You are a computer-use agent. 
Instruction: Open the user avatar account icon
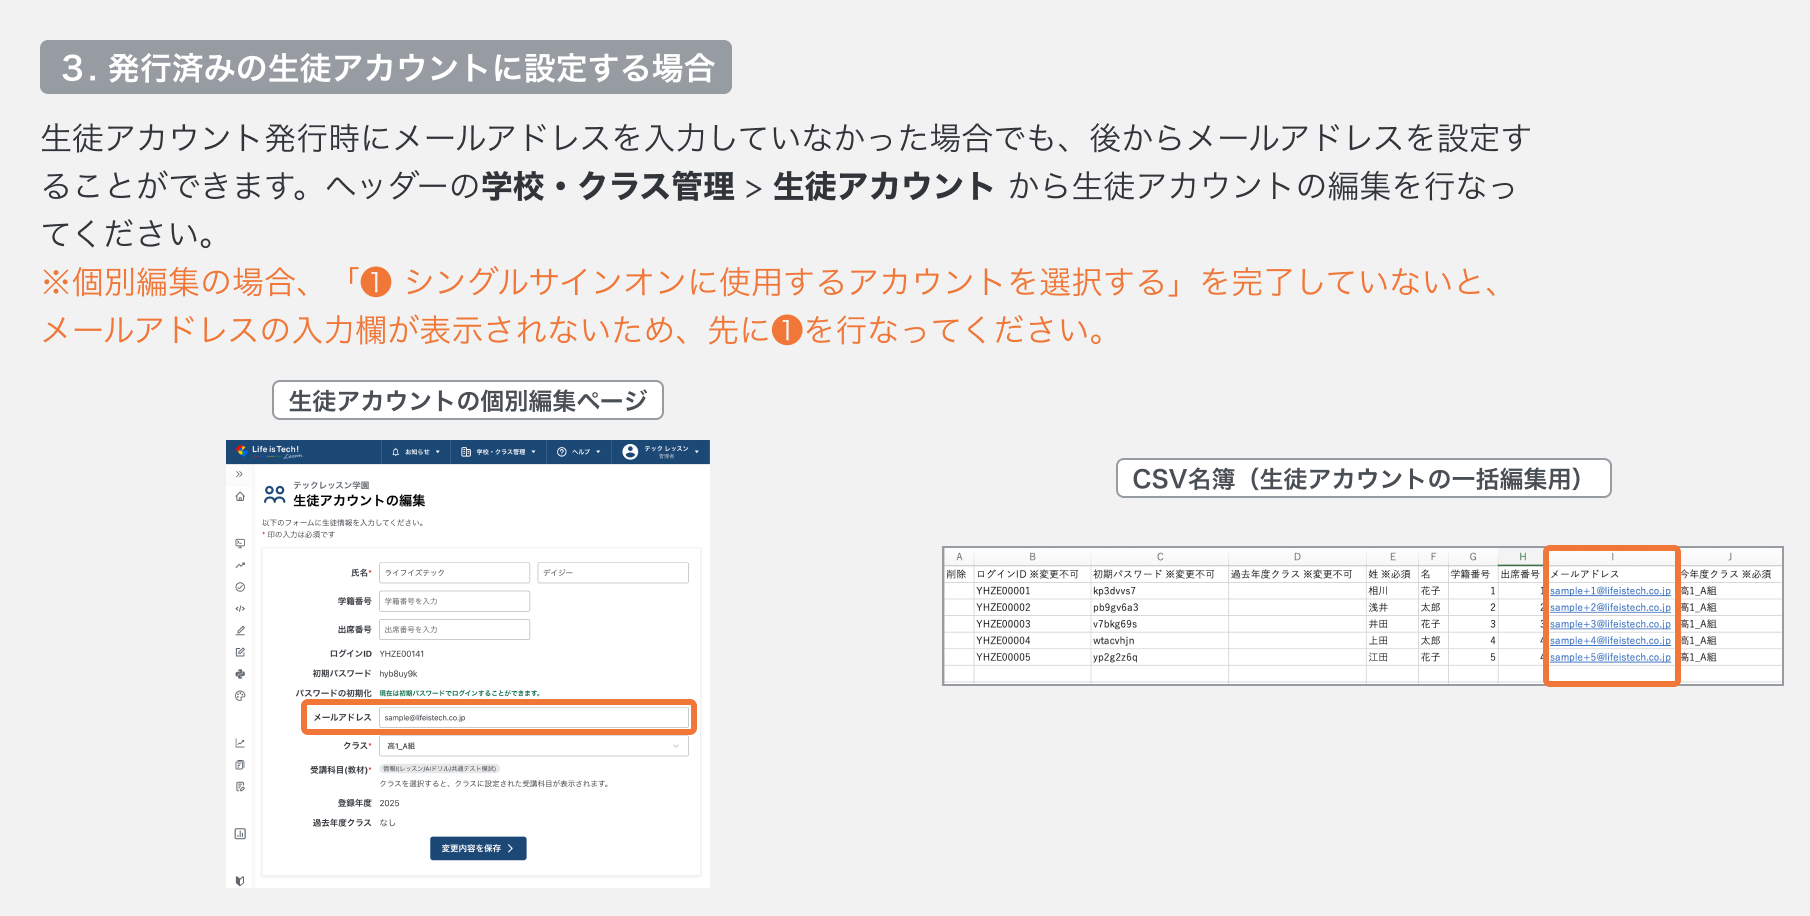(x=630, y=452)
